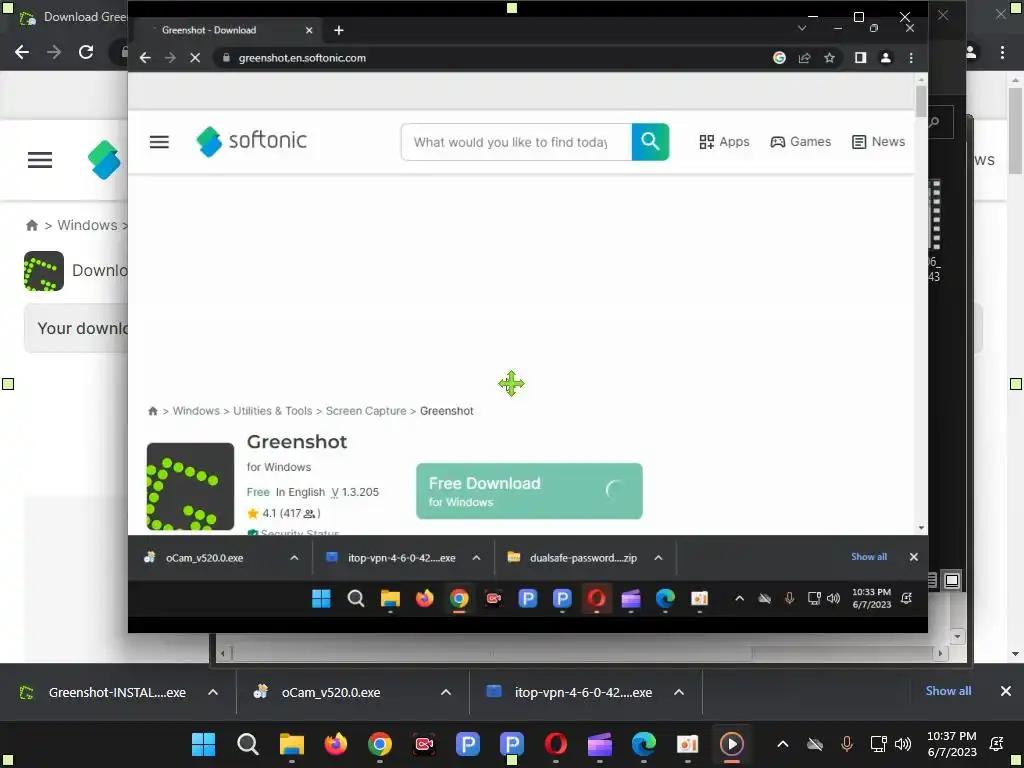Click the rating '4.1 (417' text
The height and width of the screenshot is (768, 1024).
283,513
